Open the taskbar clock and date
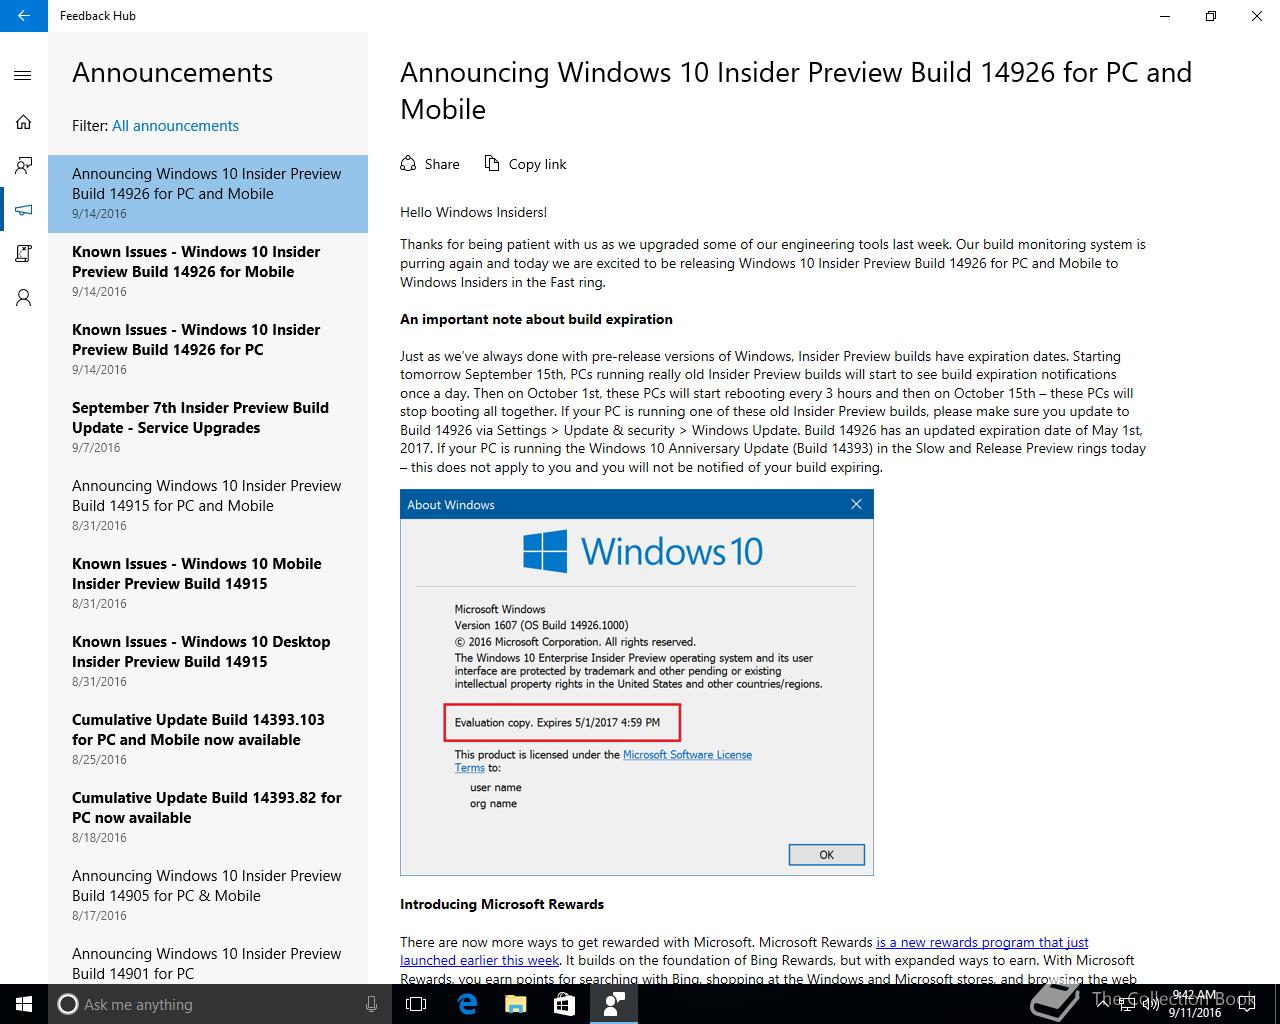This screenshot has height=1024, width=1280. click(x=1195, y=1004)
